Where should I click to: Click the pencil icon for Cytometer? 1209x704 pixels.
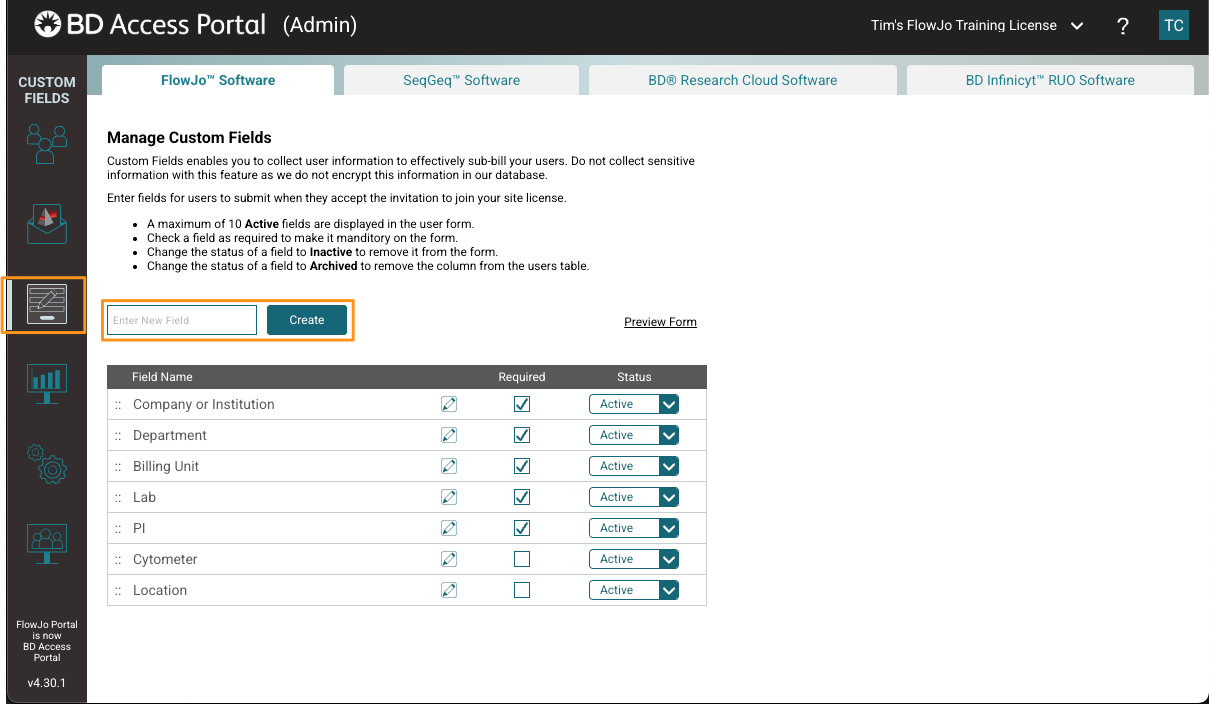[449, 559]
